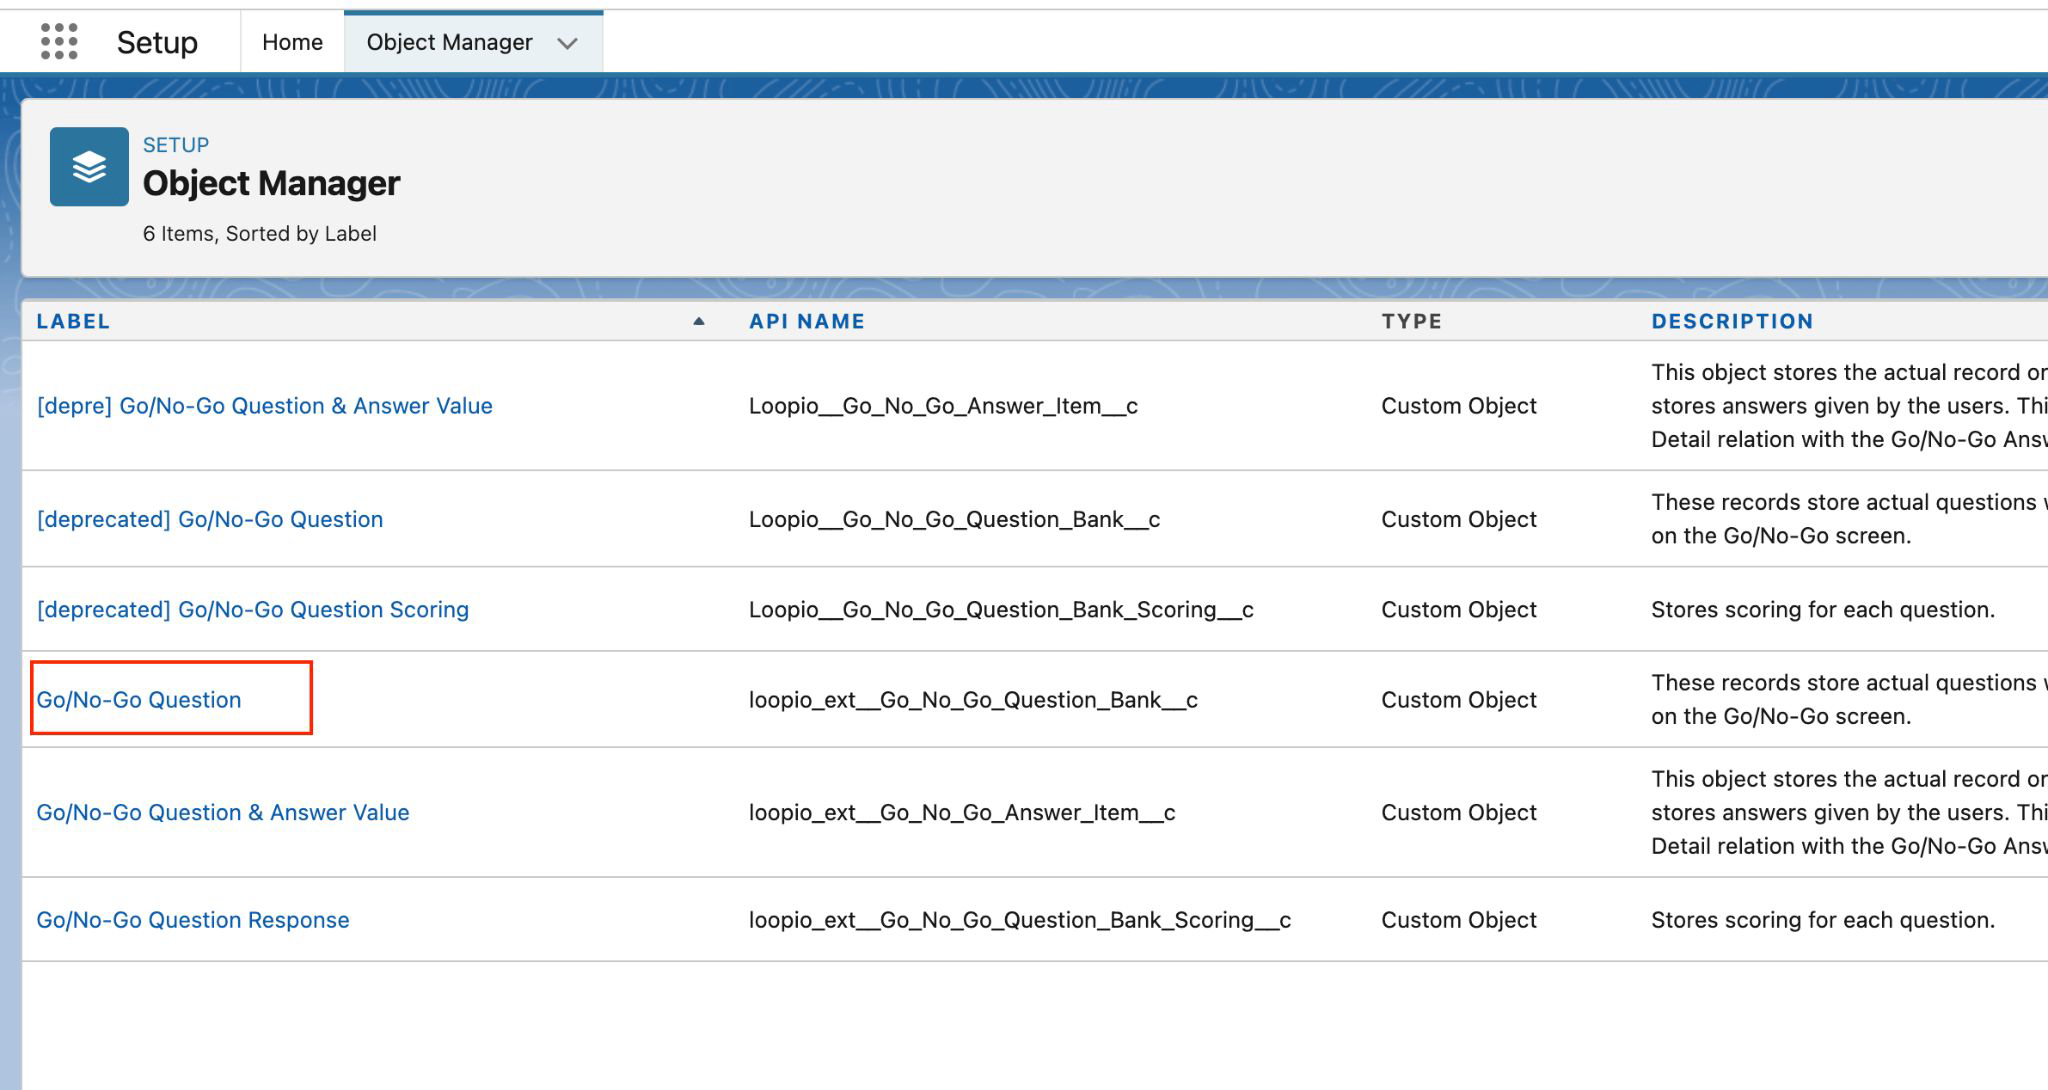Screen dimensions: 2048x1090
Task: Select API name loopio_ext__Go_No_Go_Question_Bank__c
Action: point(973,699)
